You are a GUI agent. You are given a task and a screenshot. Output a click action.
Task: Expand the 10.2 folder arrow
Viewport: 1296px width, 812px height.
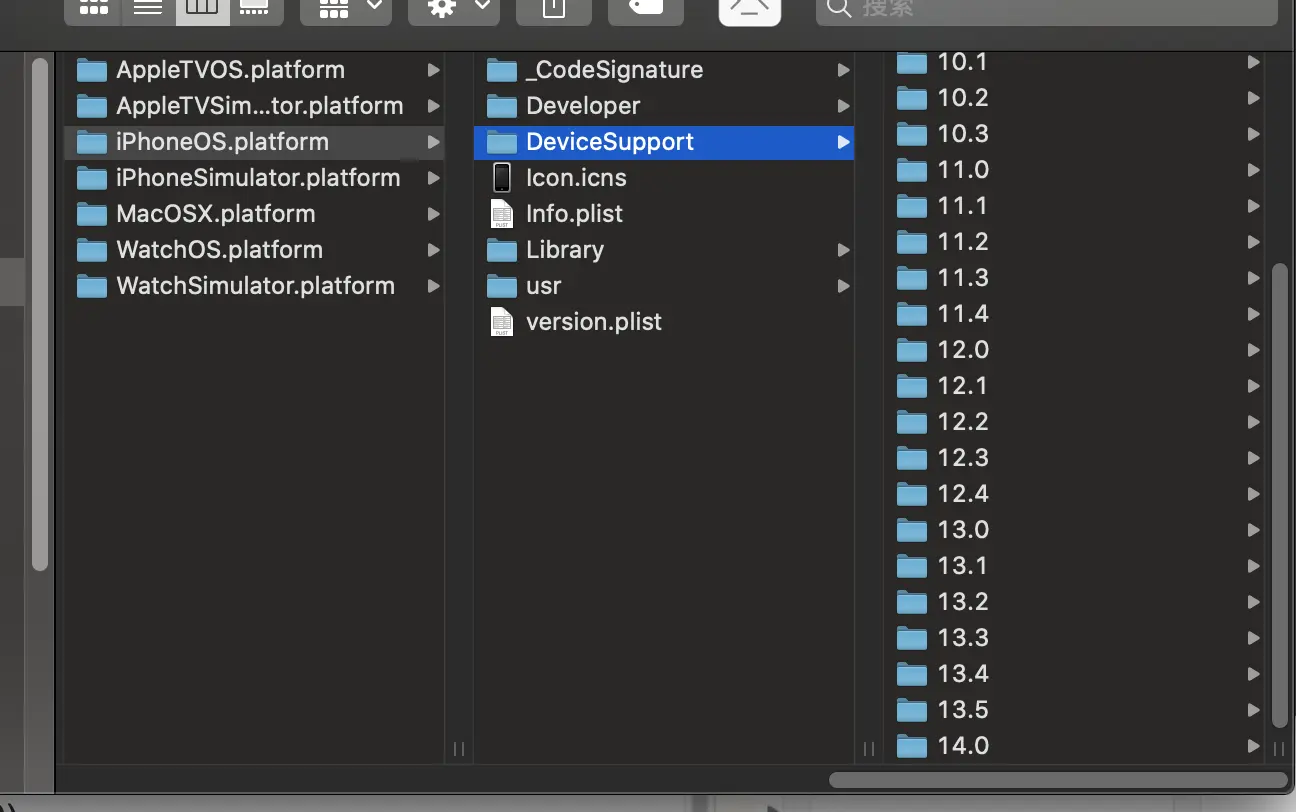(x=1253, y=98)
